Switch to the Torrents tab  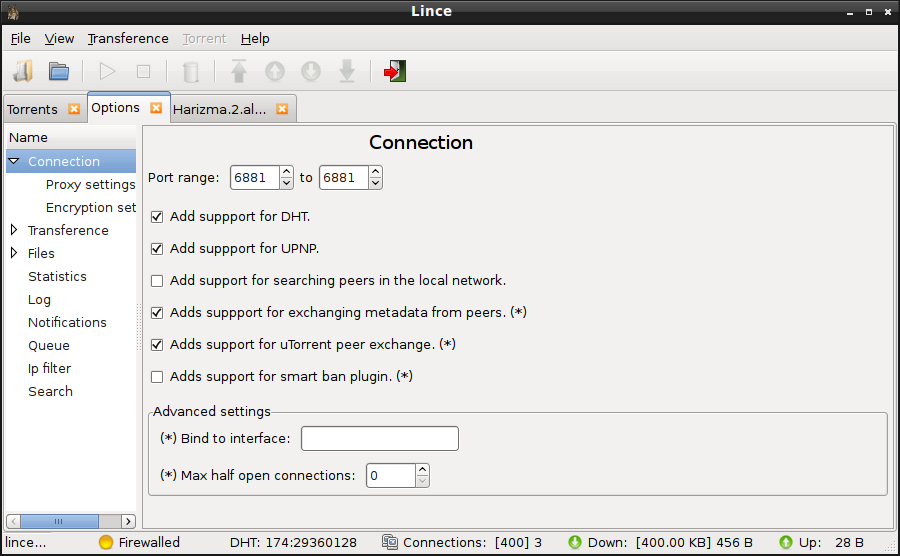[33, 109]
